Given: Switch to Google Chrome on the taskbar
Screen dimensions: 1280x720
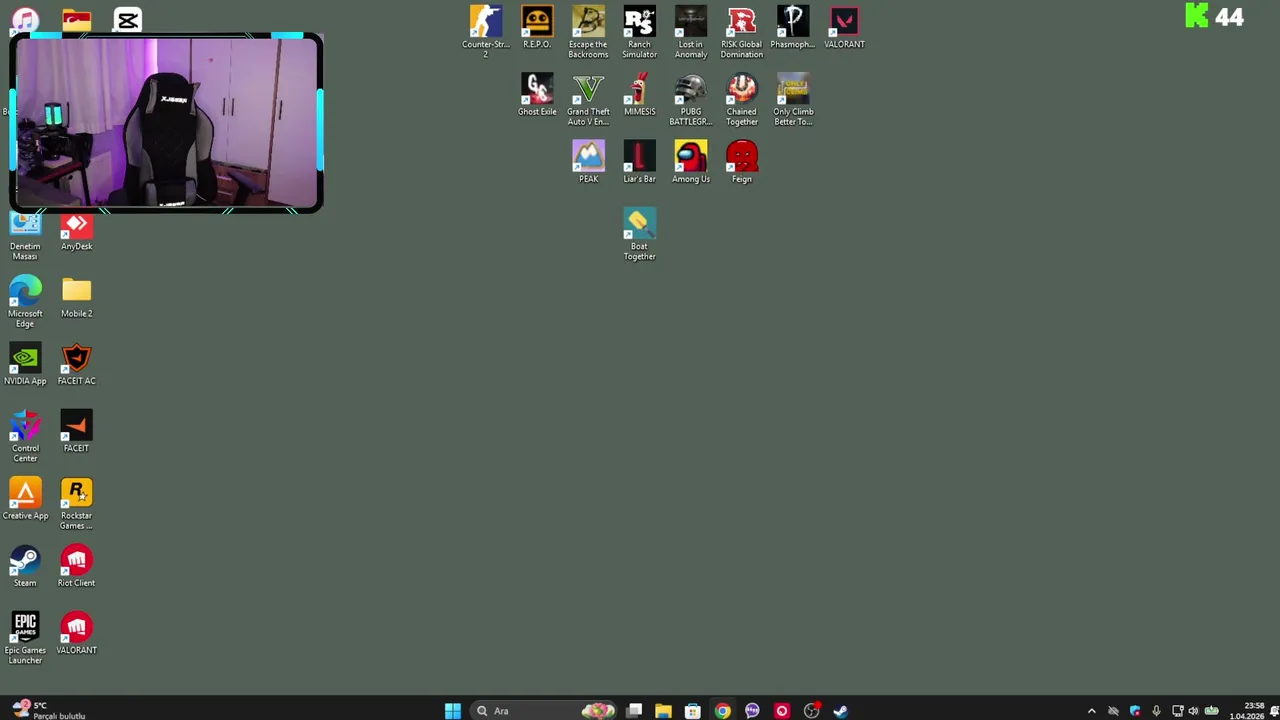Looking at the screenshot, I should coord(722,711).
